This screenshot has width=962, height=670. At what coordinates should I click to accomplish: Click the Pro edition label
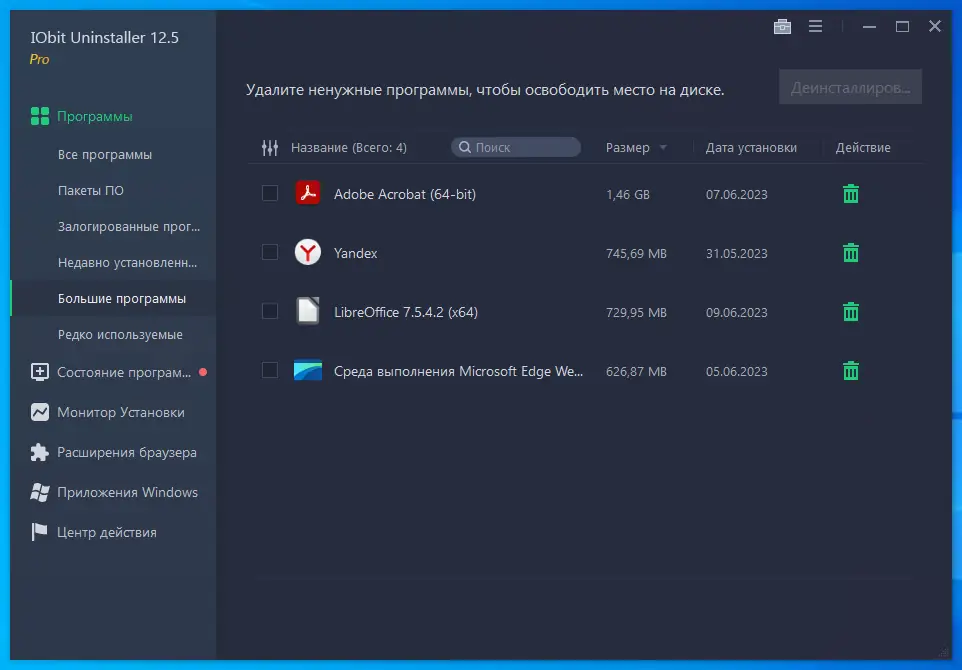click(39, 60)
